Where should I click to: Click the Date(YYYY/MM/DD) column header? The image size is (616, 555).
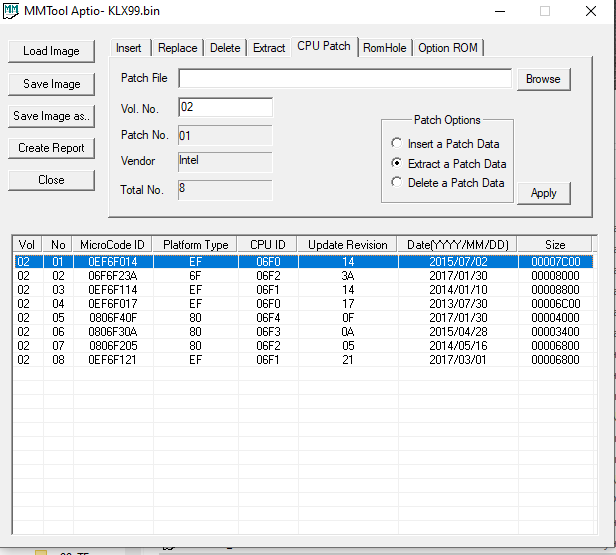tap(458, 245)
